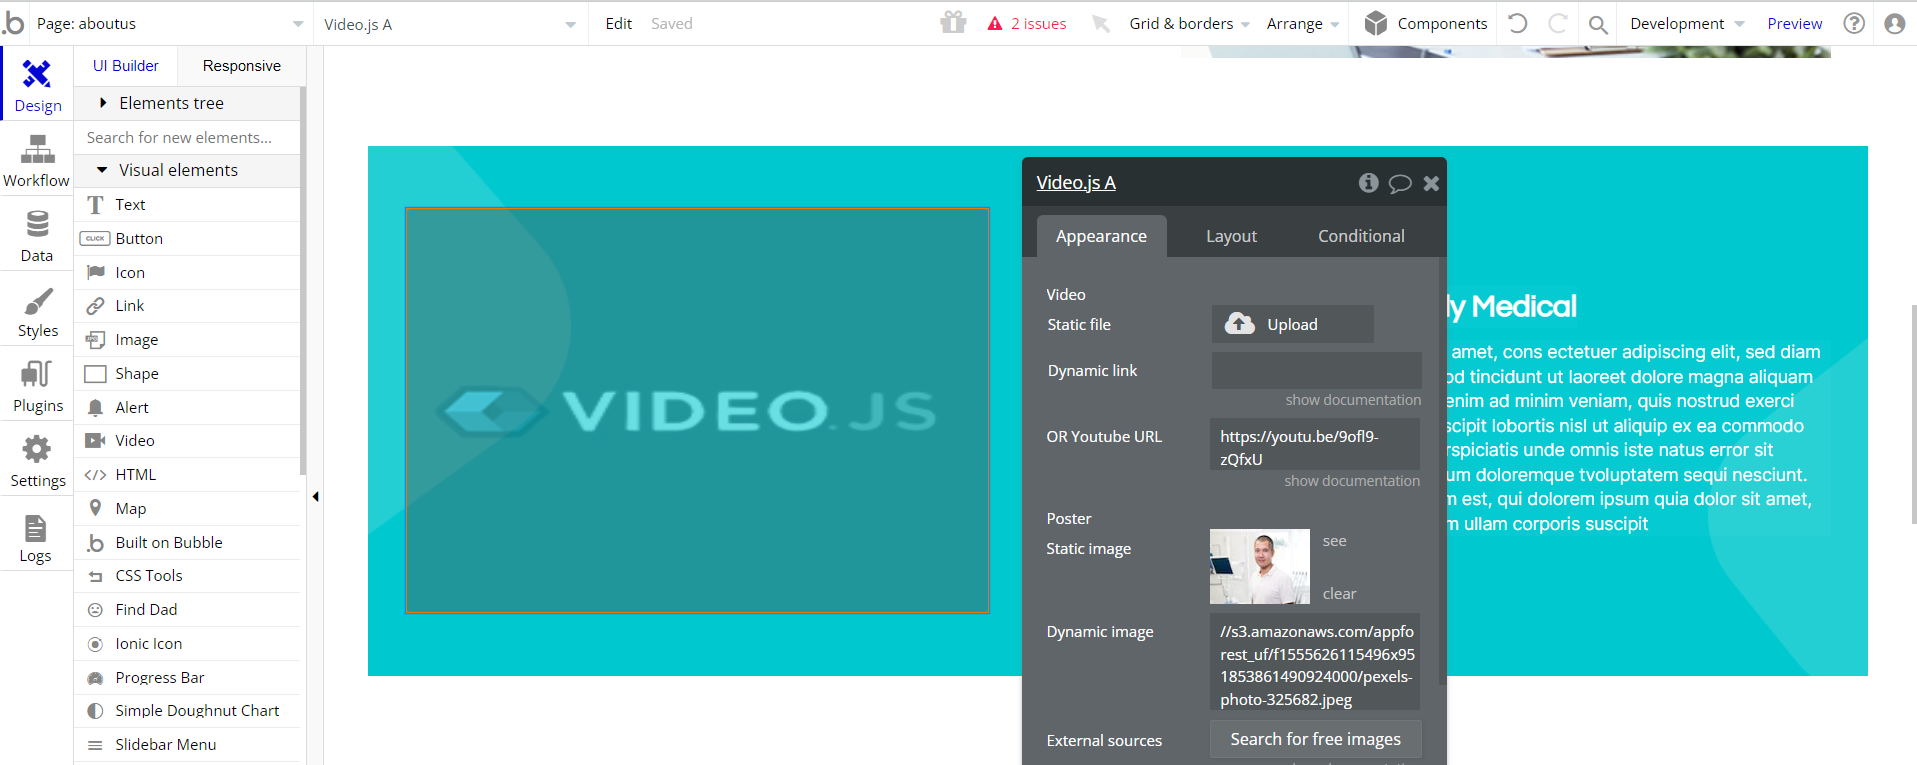Image resolution: width=1917 pixels, height=765 pixels.
Task: Click the Upload static file button
Action: pos(1292,324)
